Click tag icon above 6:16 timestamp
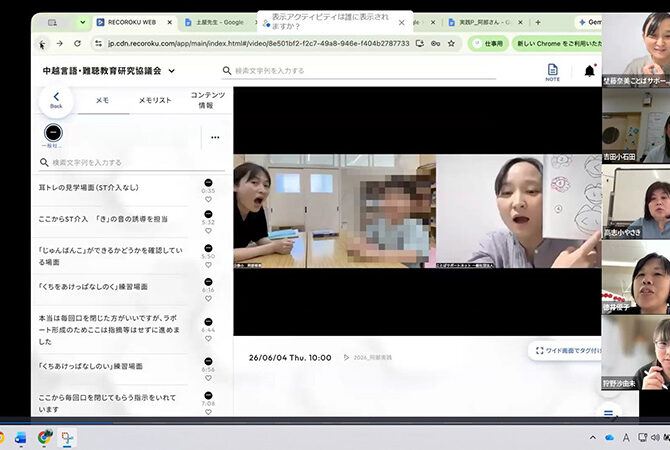 208,282
